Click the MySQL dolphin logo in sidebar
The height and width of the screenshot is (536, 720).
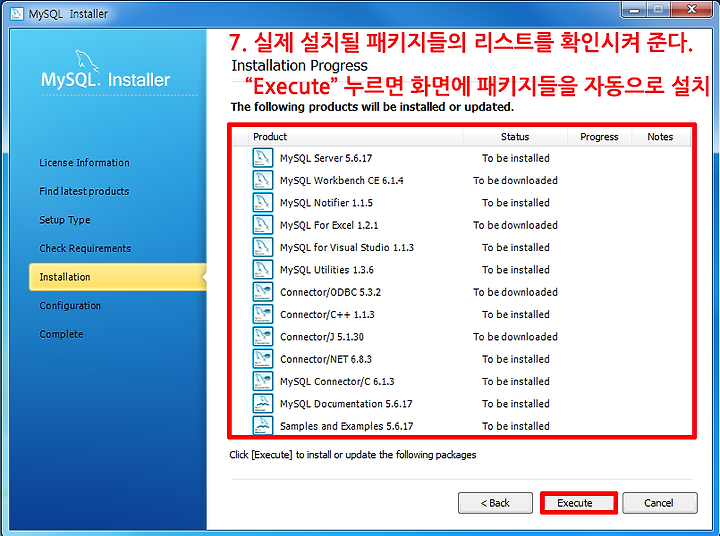[x=86, y=61]
